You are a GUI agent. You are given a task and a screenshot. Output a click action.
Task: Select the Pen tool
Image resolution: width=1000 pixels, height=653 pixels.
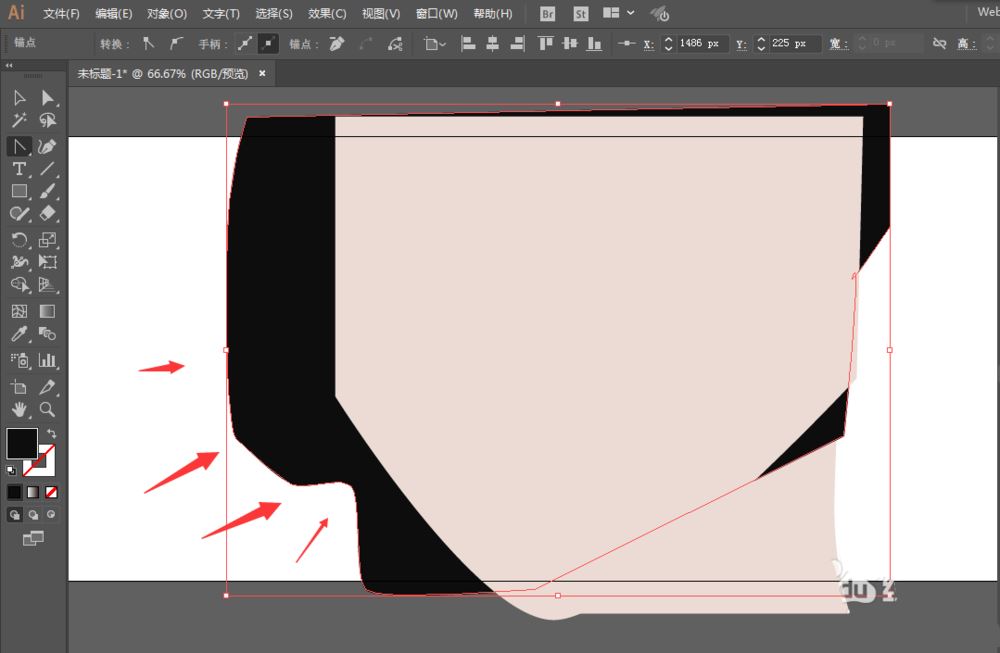point(18,146)
